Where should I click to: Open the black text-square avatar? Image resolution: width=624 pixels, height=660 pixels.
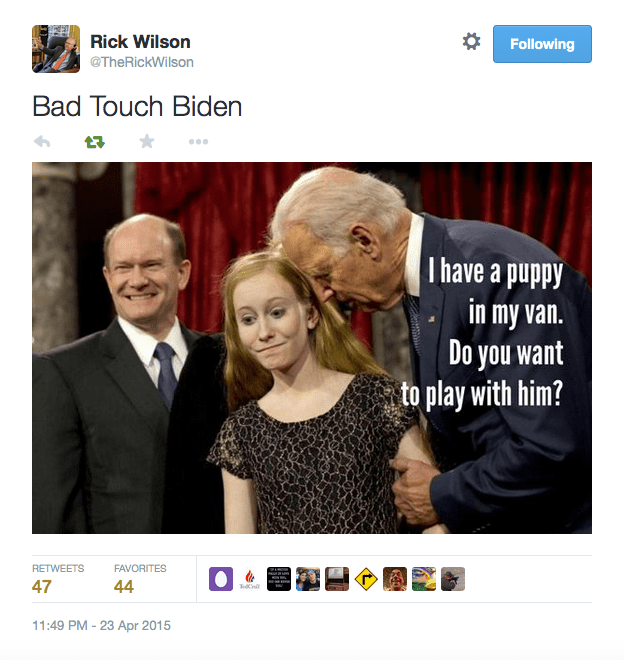279,579
